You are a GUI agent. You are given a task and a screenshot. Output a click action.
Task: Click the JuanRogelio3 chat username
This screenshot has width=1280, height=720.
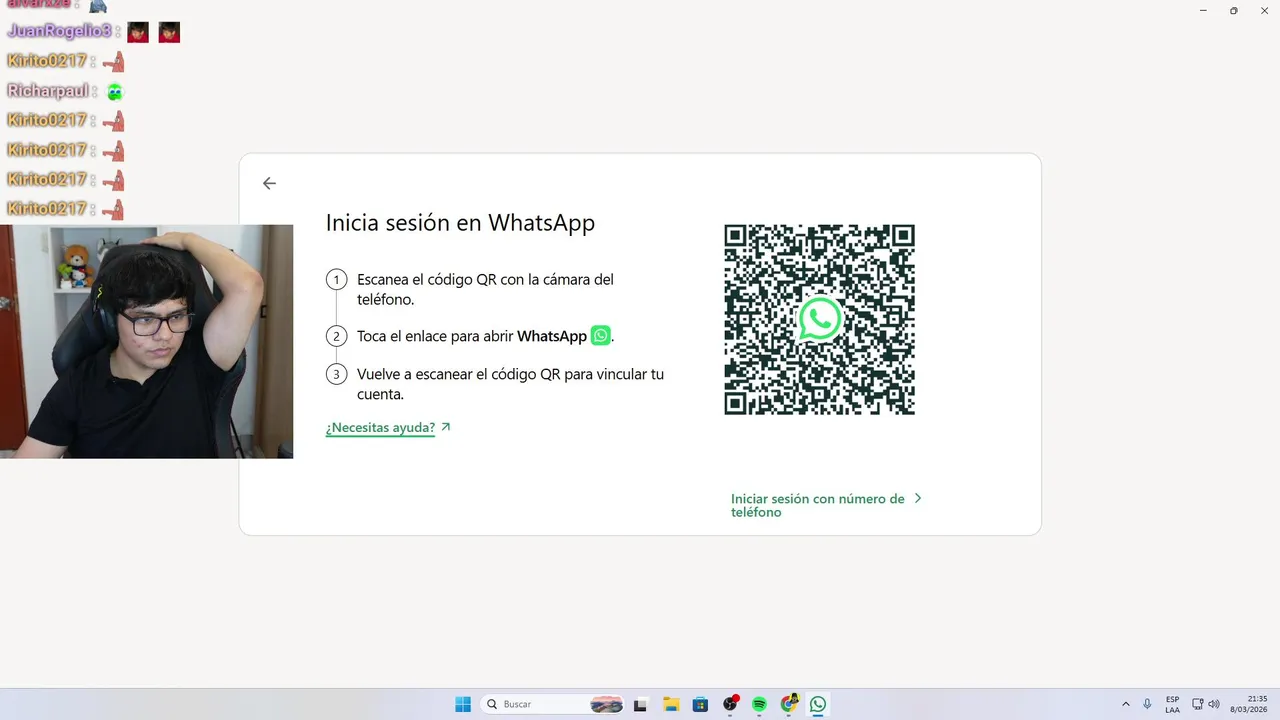[59, 31]
